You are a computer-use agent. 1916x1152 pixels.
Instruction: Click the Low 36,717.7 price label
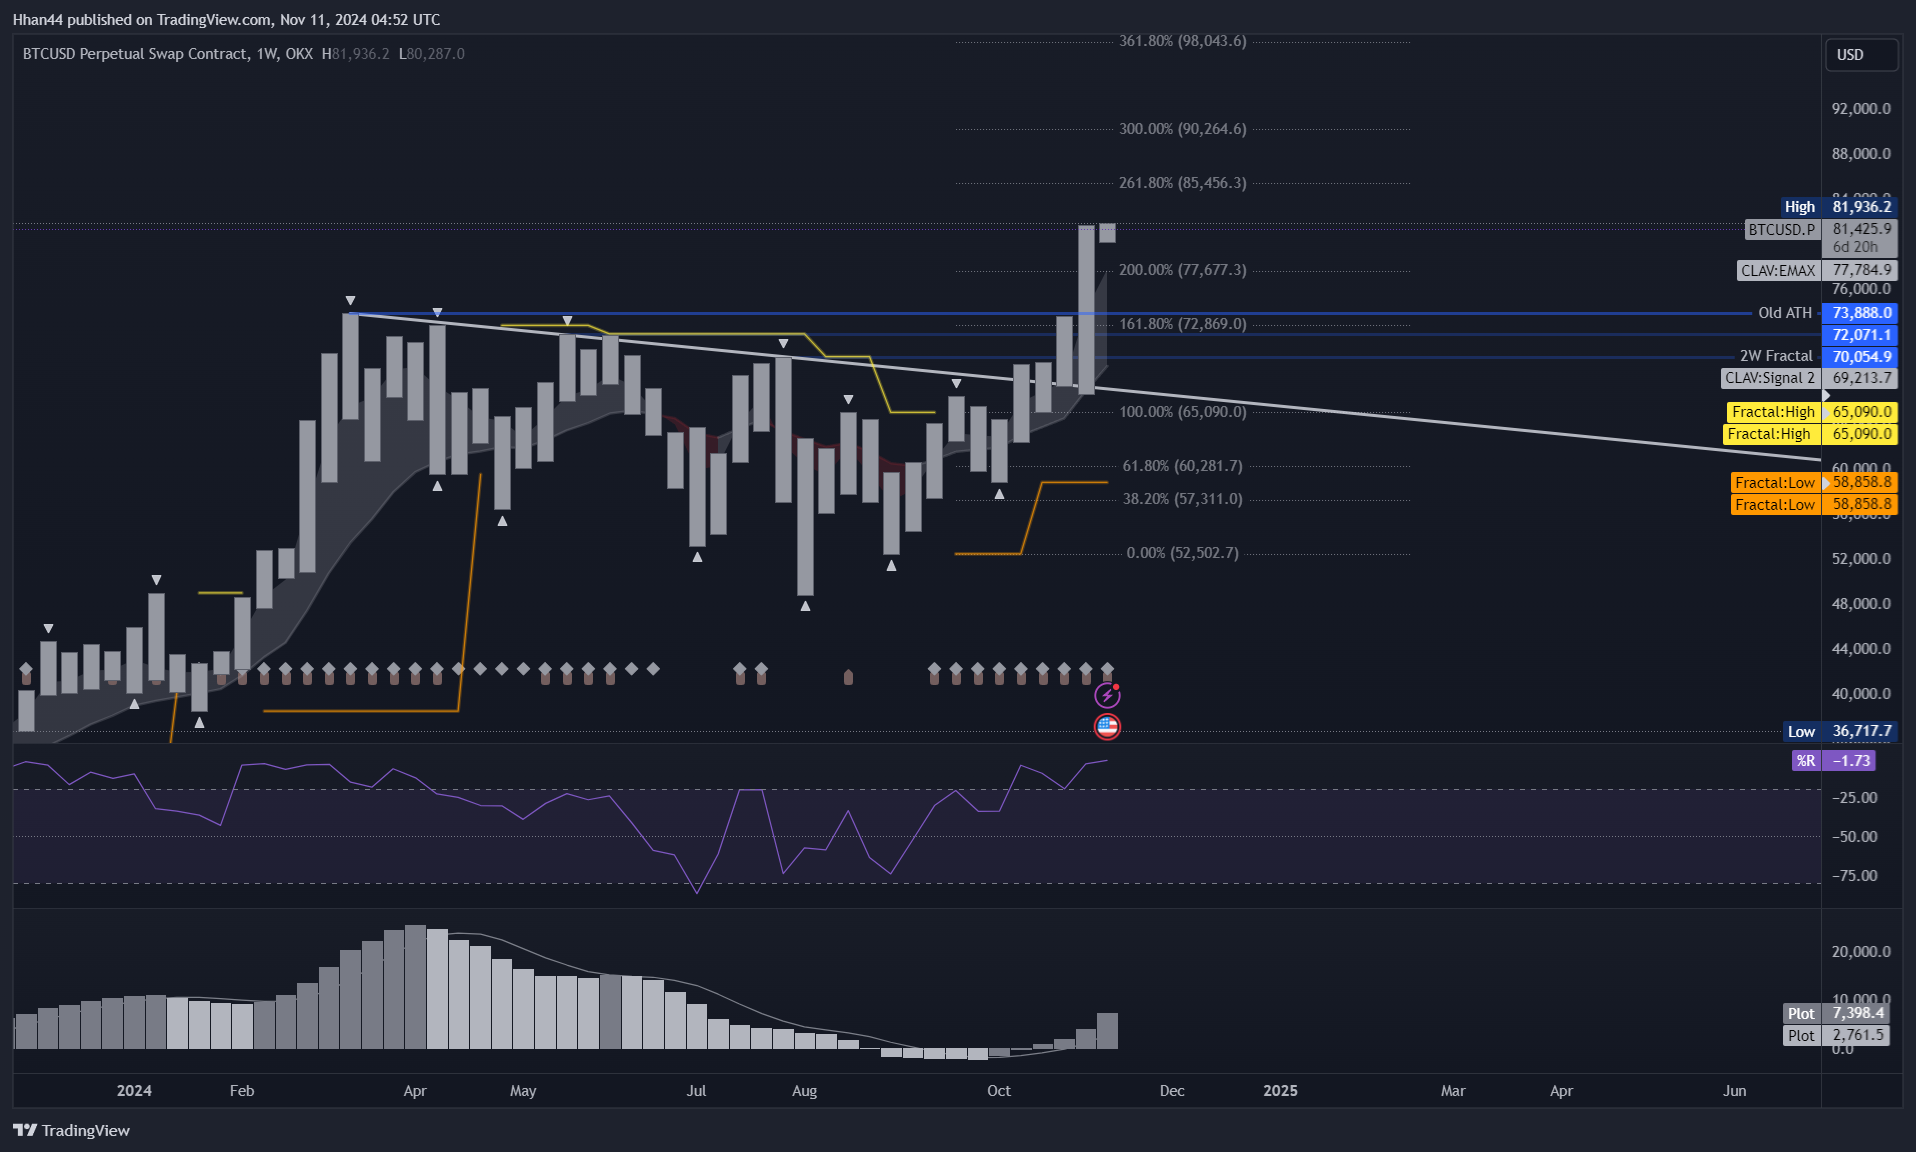pyautogui.click(x=1840, y=732)
